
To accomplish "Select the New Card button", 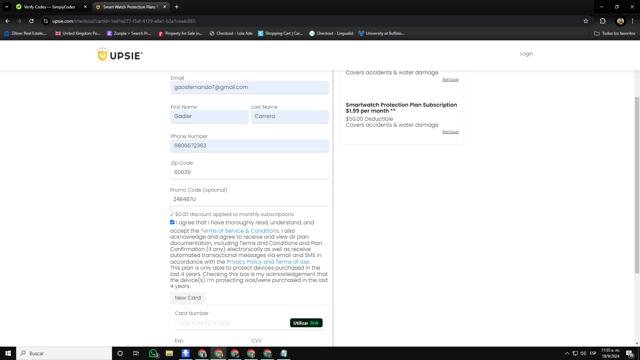I will [188, 298].
